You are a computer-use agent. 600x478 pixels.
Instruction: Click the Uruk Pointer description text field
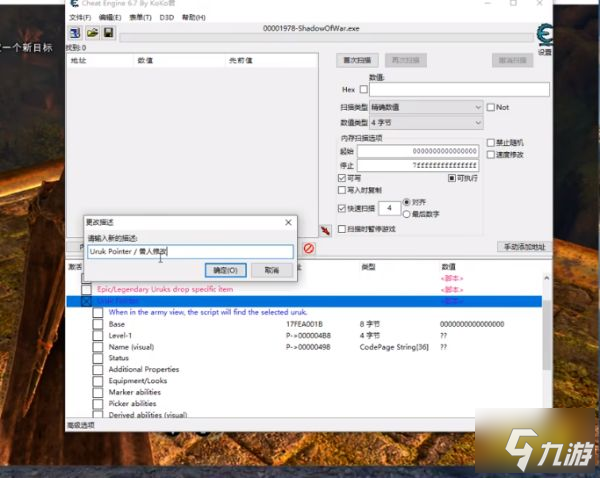[x=191, y=251]
